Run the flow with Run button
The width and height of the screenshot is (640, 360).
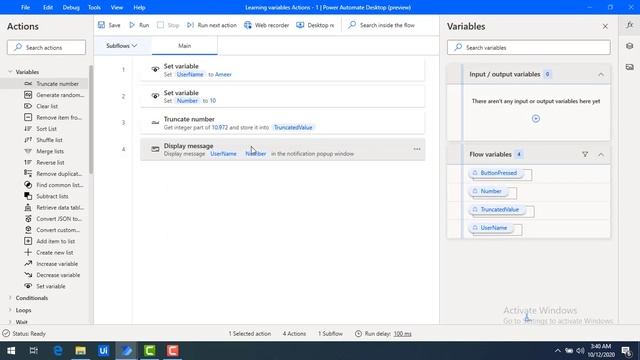click(139, 25)
